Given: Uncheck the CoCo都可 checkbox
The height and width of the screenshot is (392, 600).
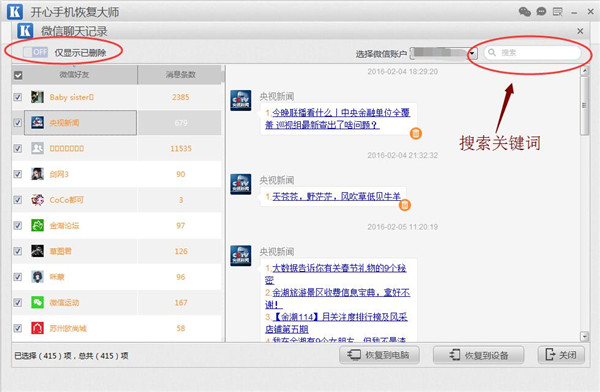Looking at the screenshot, I should (18, 199).
